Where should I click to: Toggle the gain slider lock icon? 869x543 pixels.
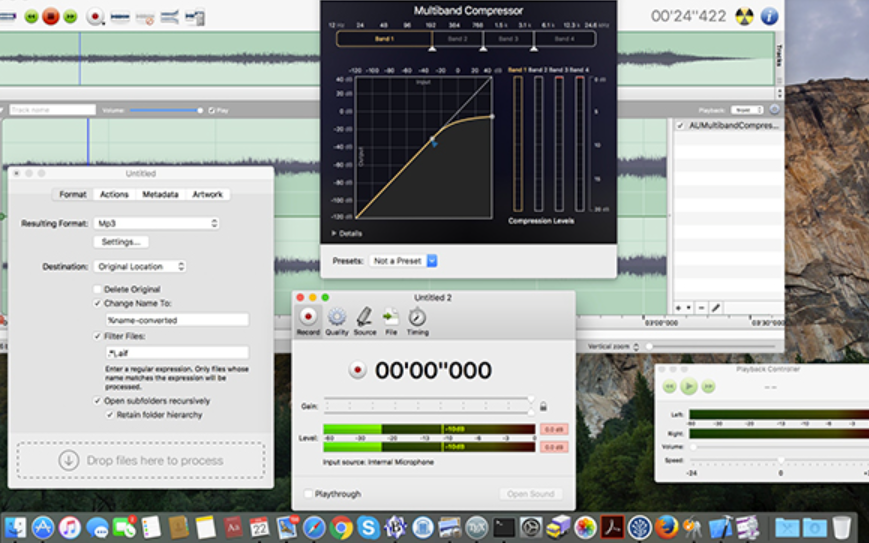543,406
